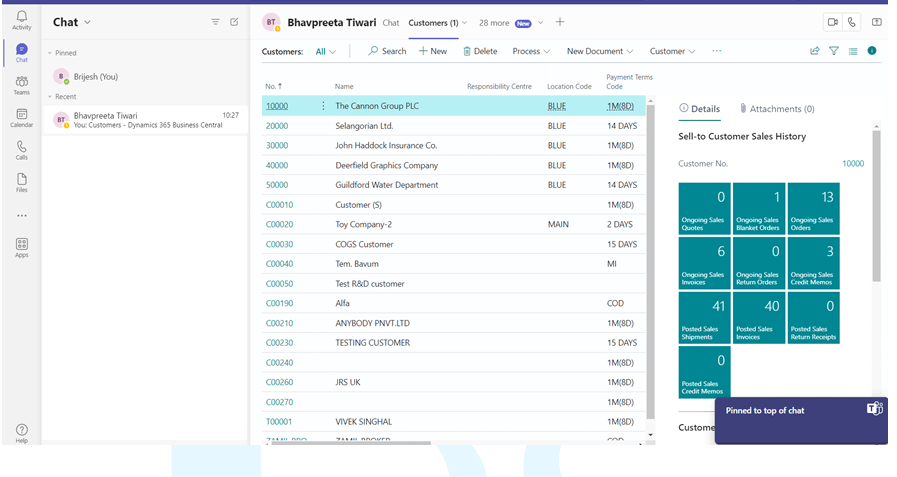
Task: Open the Activity feed icon
Action: pos(22,20)
